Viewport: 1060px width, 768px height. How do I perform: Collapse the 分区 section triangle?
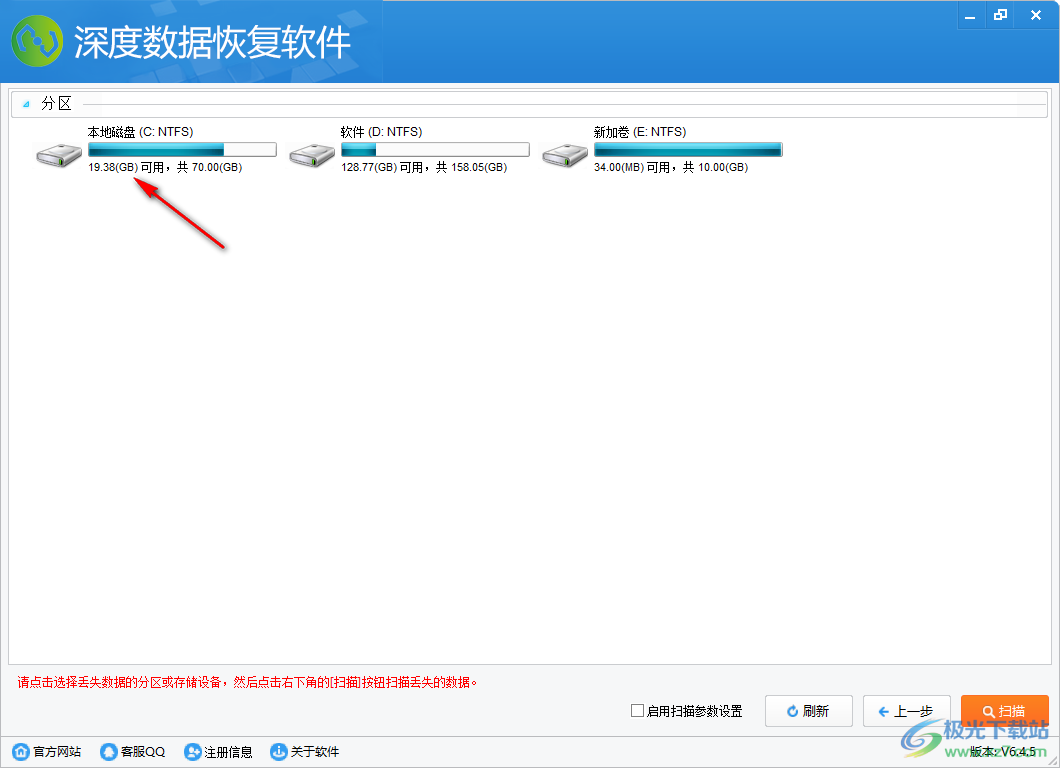[26, 104]
